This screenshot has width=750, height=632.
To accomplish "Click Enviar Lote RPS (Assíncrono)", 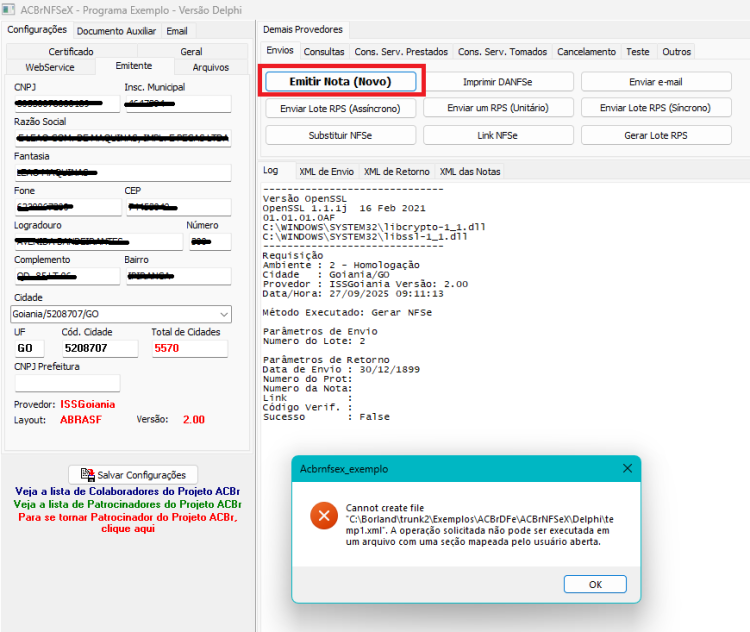I will [x=341, y=109].
